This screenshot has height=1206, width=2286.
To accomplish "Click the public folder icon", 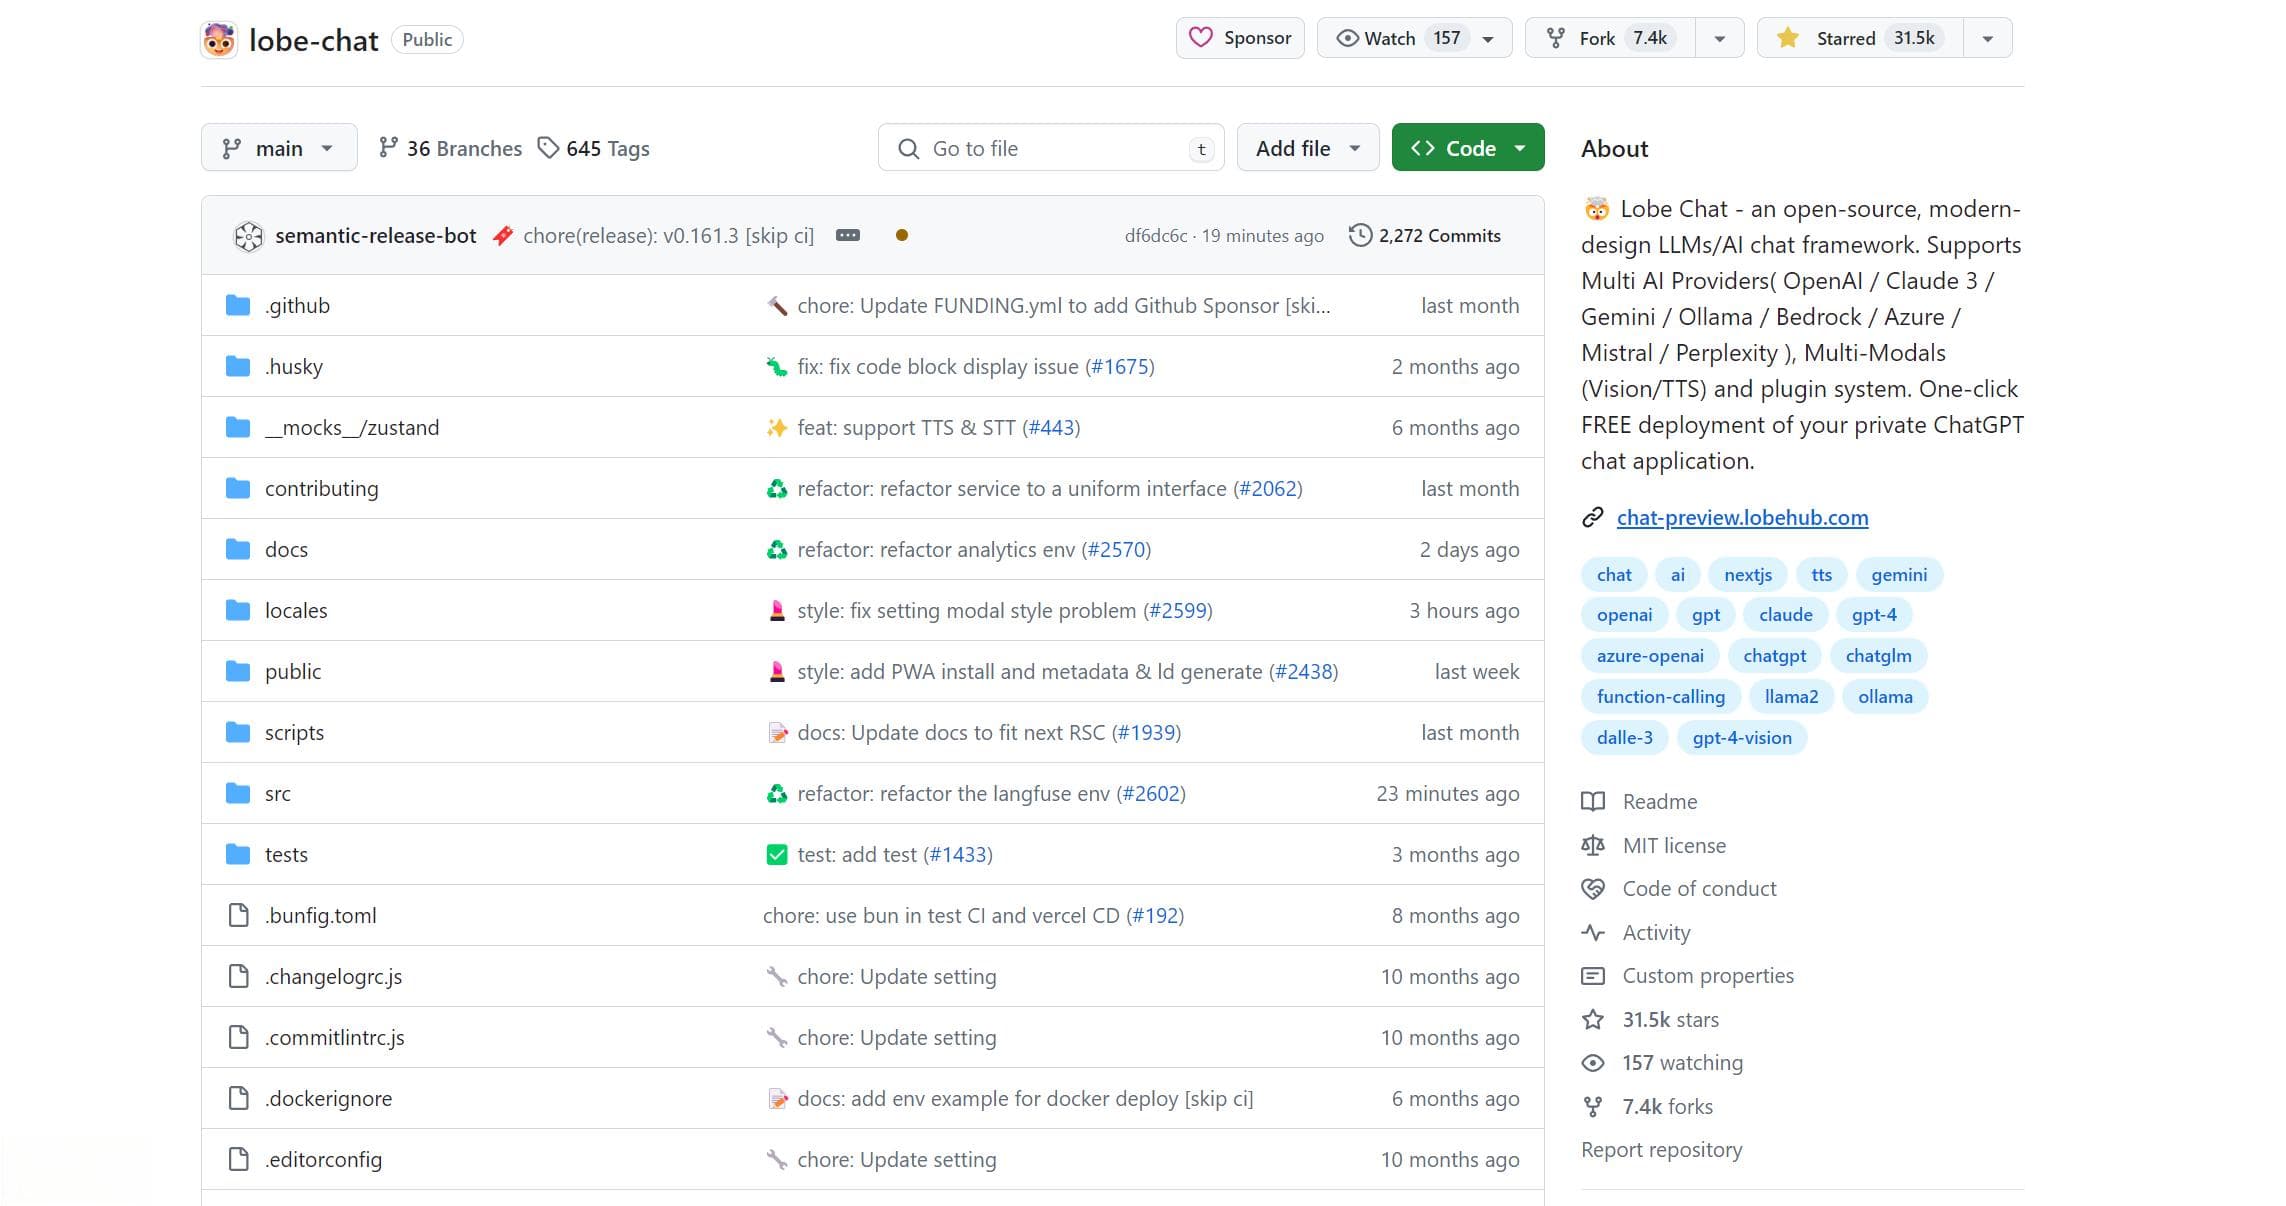I will 238,671.
